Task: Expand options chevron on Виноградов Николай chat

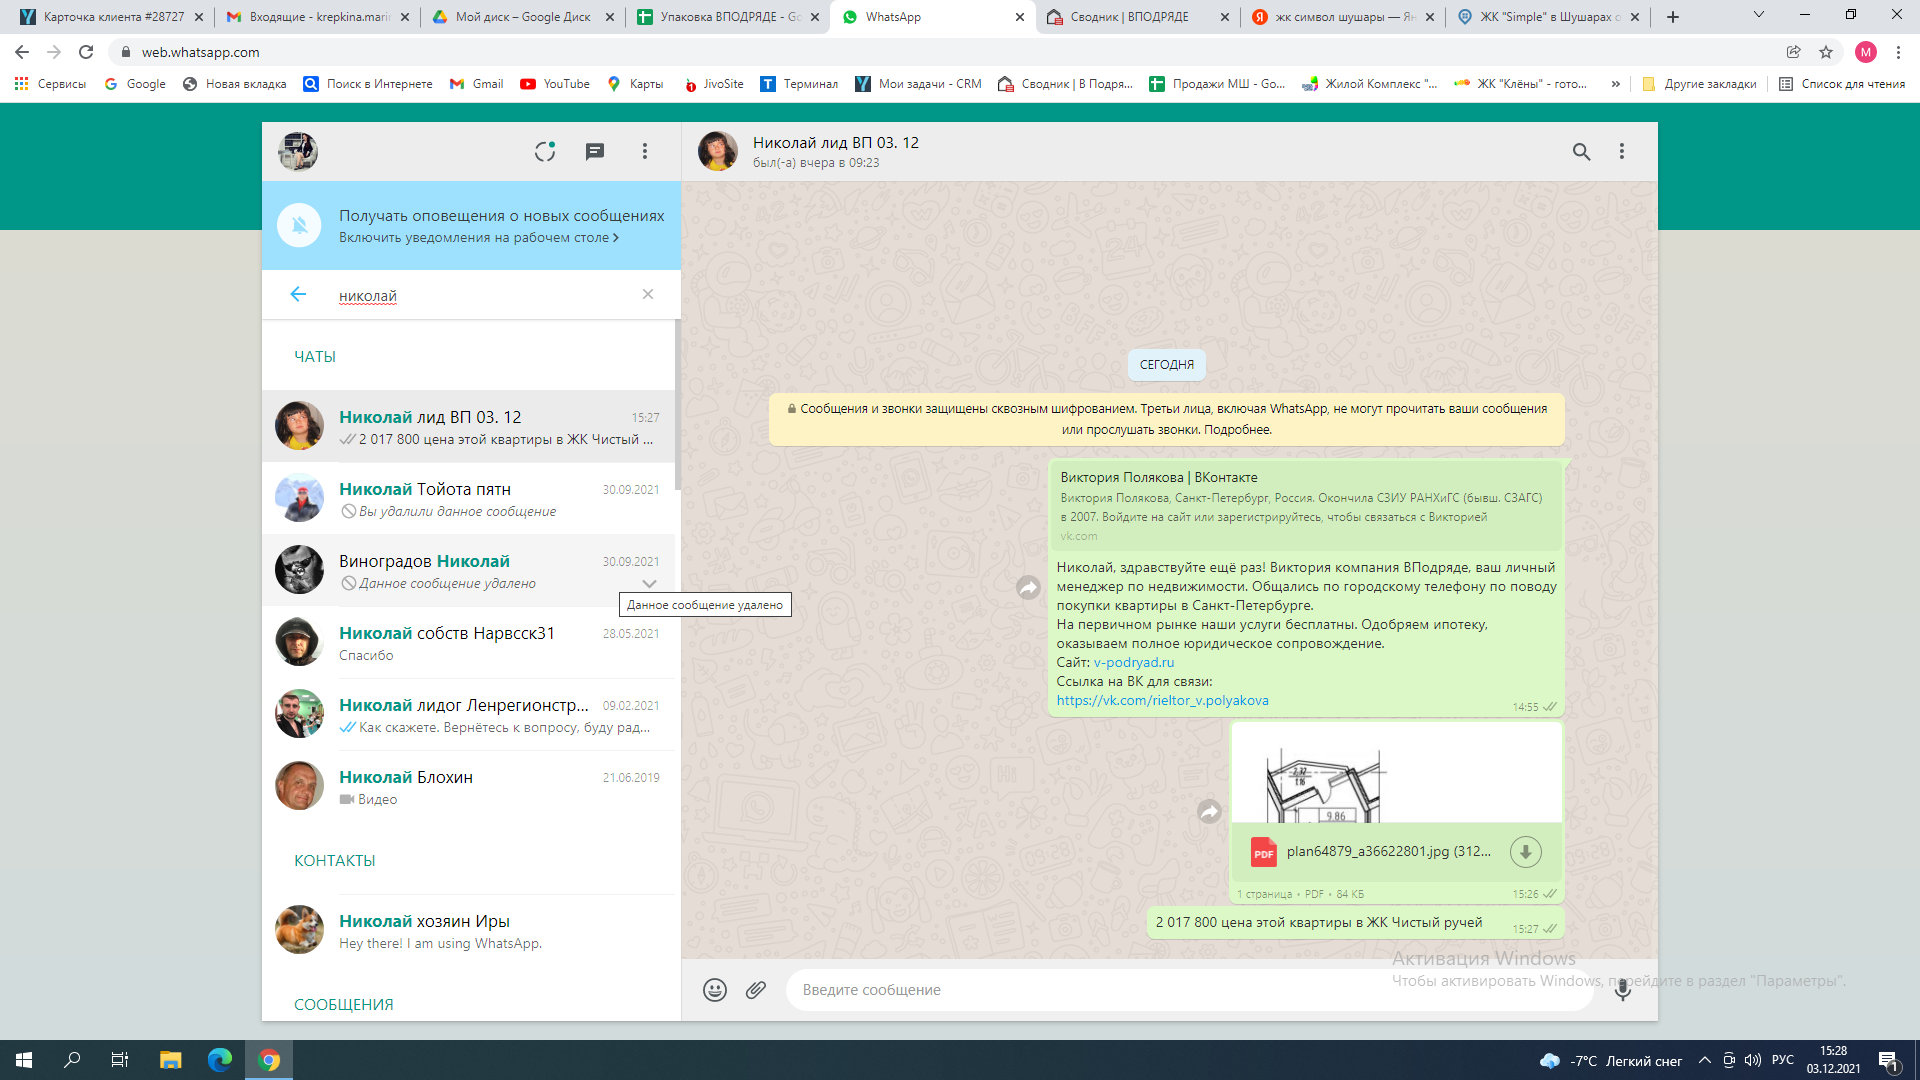Action: click(x=649, y=583)
